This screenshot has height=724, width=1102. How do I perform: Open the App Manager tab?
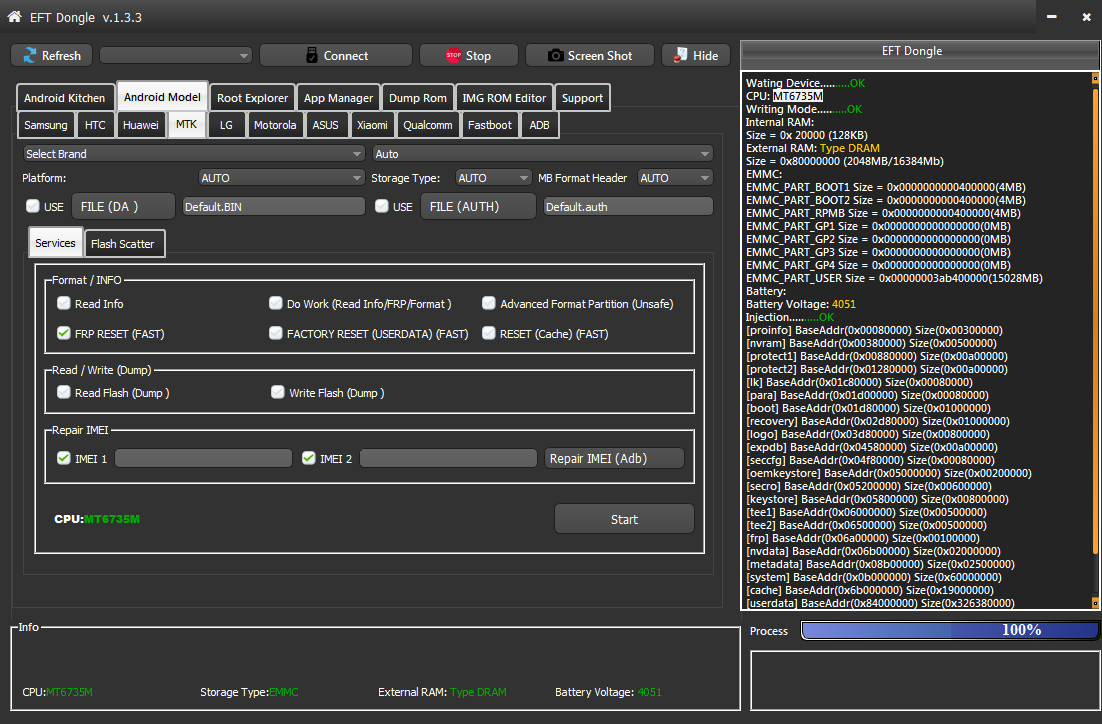(x=339, y=98)
